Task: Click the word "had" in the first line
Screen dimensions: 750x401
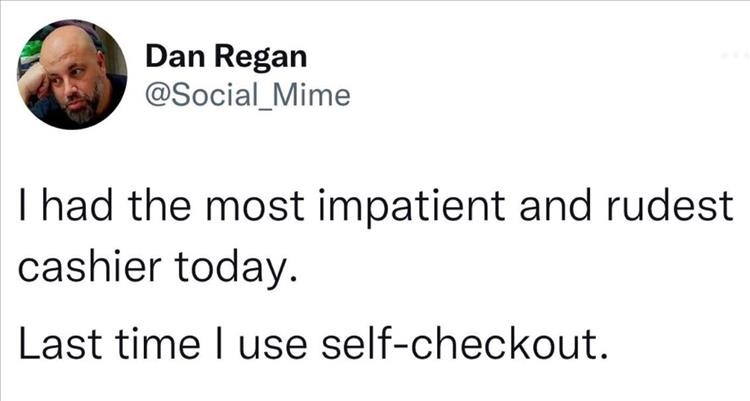Action: point(79,205)
